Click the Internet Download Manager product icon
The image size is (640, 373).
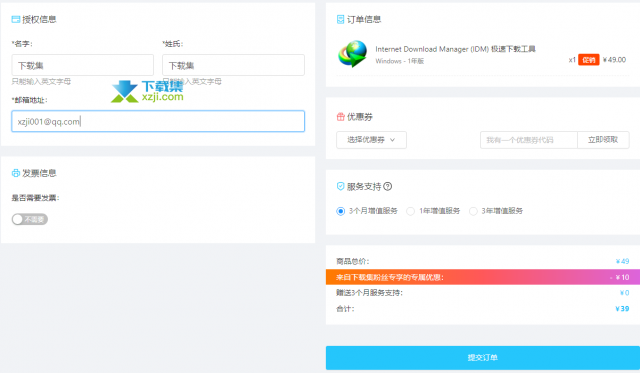352,54
